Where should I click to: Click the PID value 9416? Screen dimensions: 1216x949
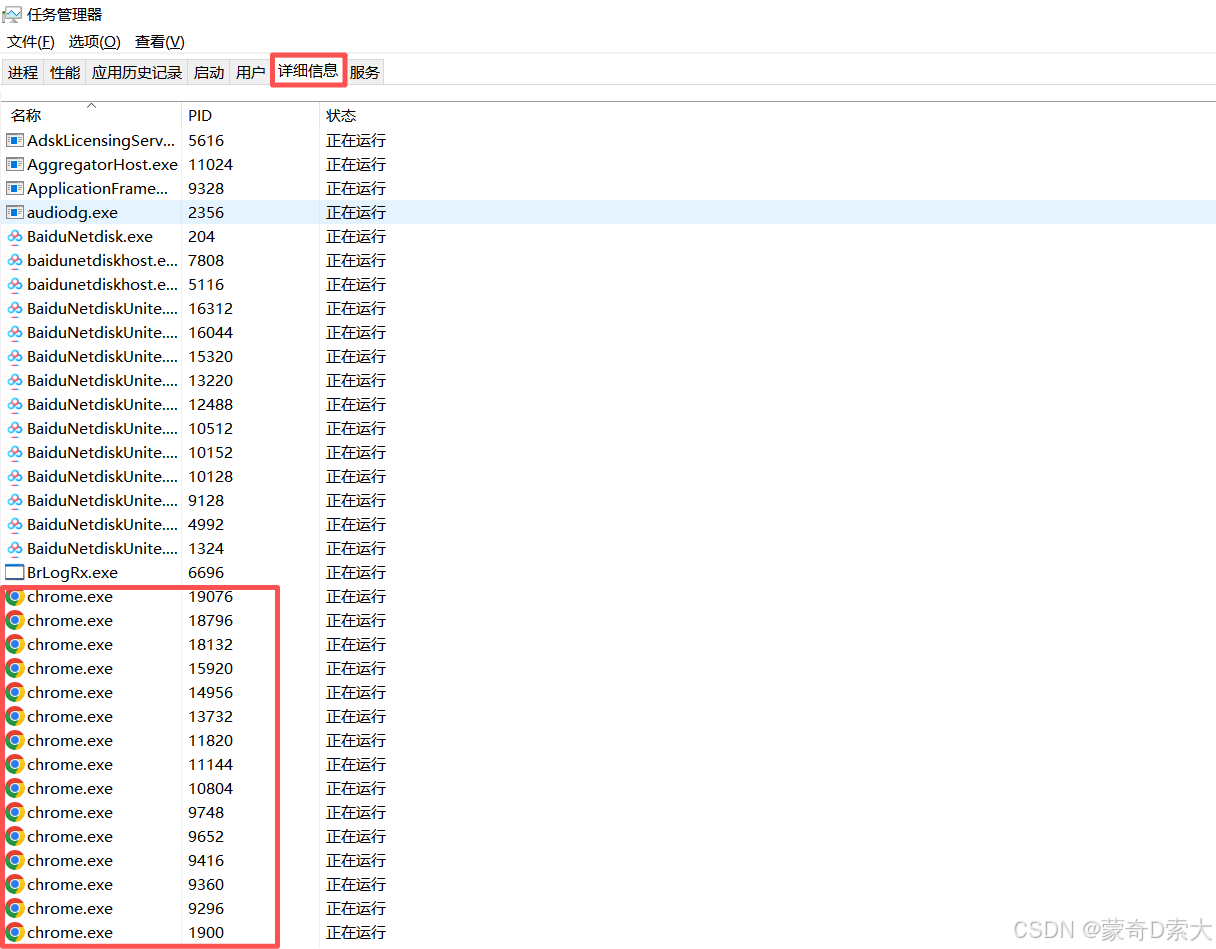click(x=206, y=860)
